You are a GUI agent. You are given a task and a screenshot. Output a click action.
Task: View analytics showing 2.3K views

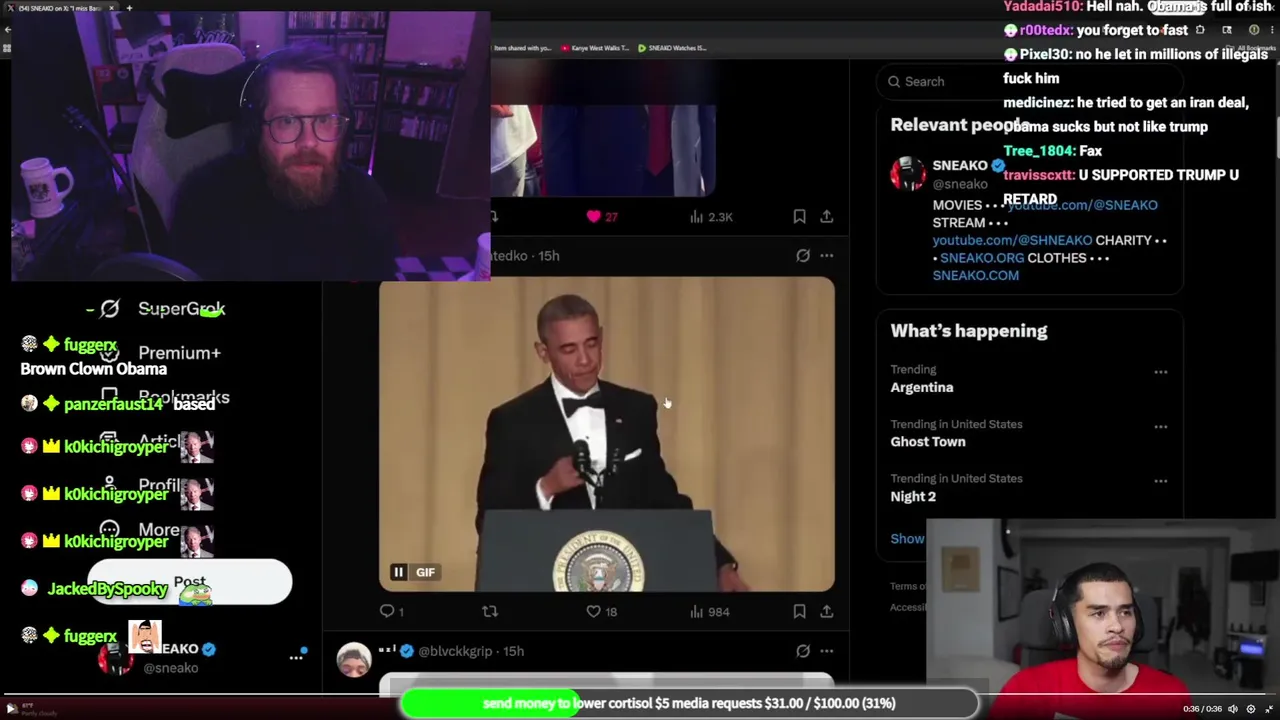711,216
